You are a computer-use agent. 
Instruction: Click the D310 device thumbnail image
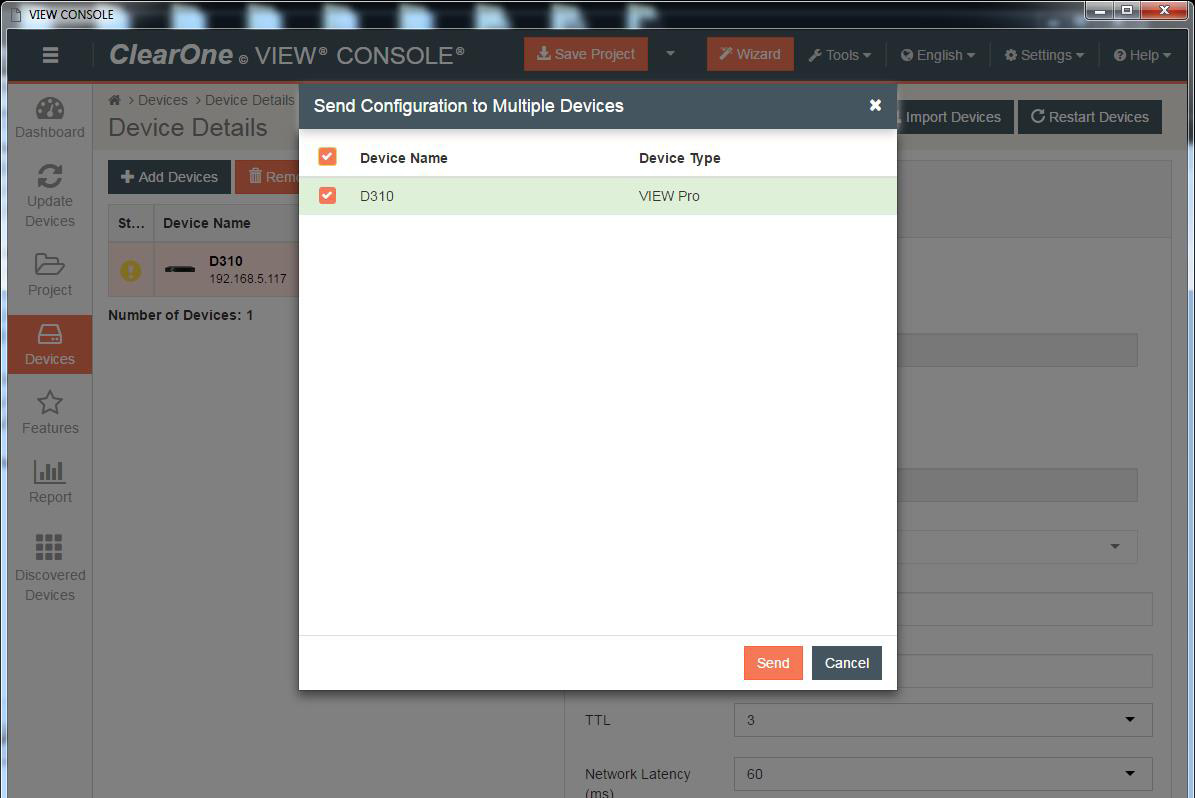point(180,269)
